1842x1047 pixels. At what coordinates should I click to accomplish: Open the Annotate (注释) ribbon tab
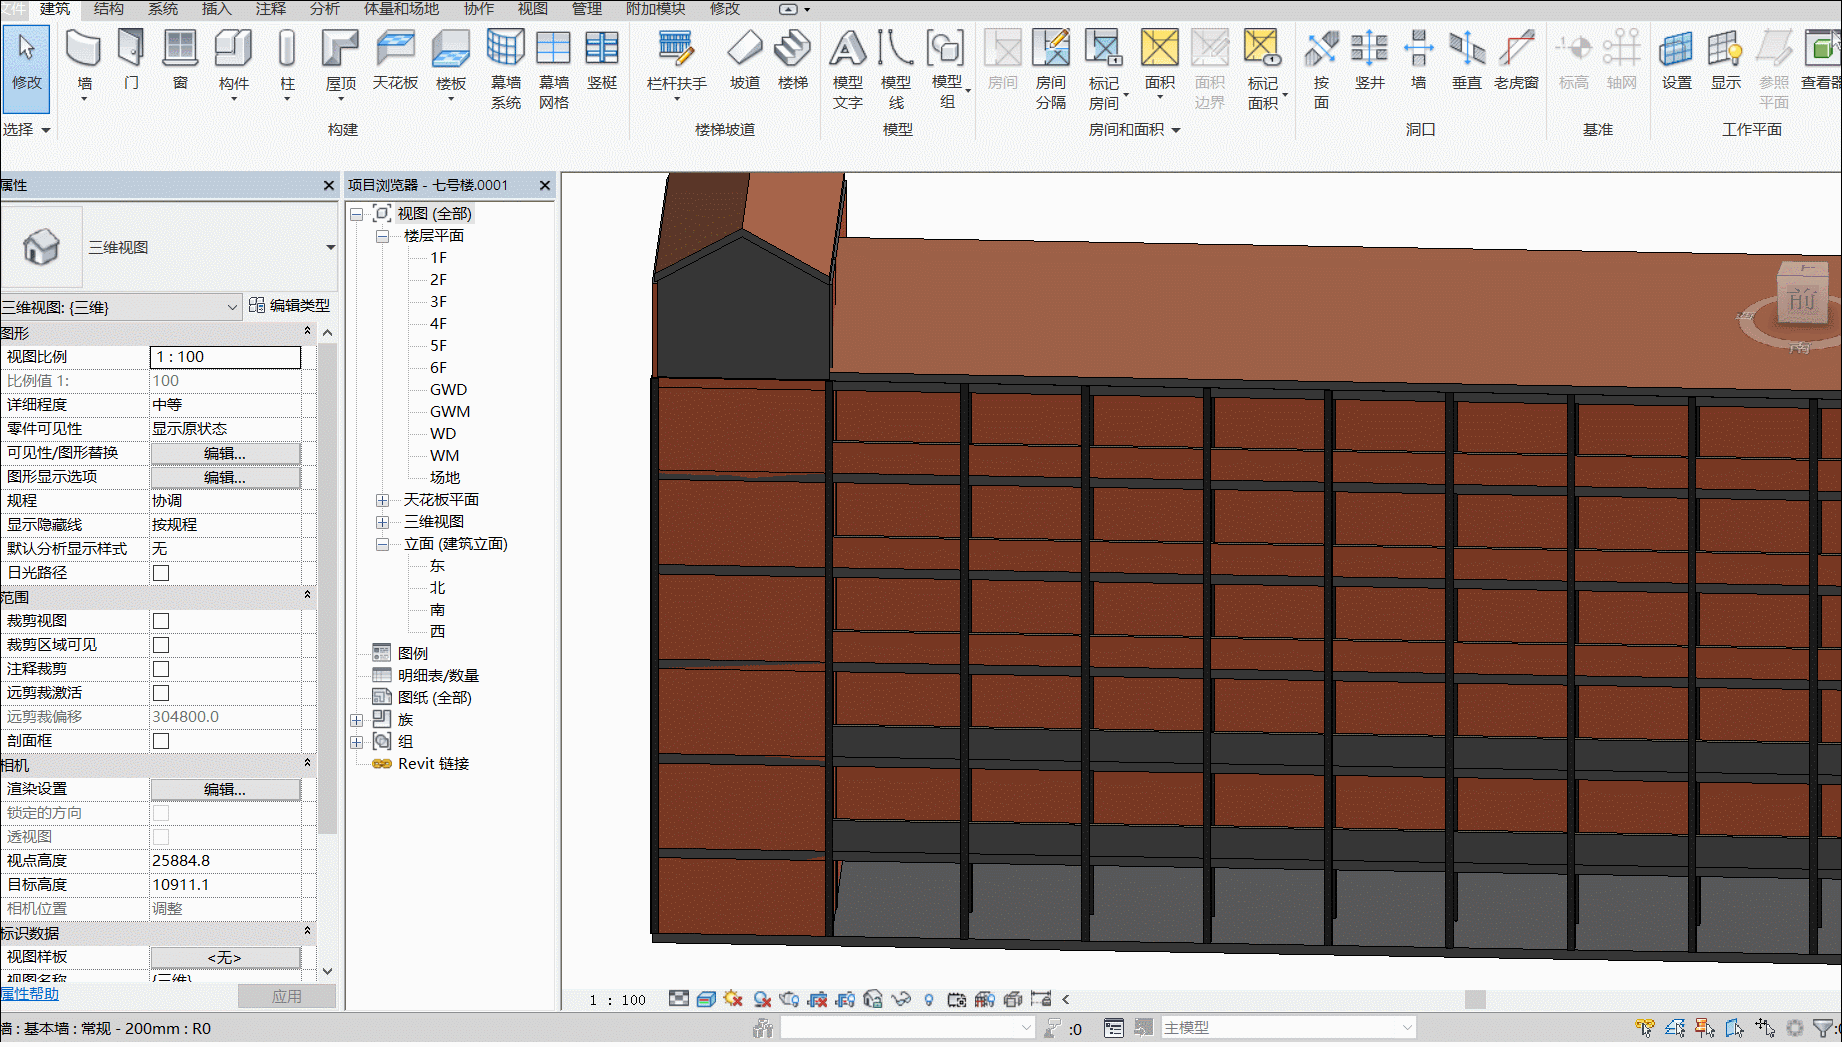click(x=271, y=9)
